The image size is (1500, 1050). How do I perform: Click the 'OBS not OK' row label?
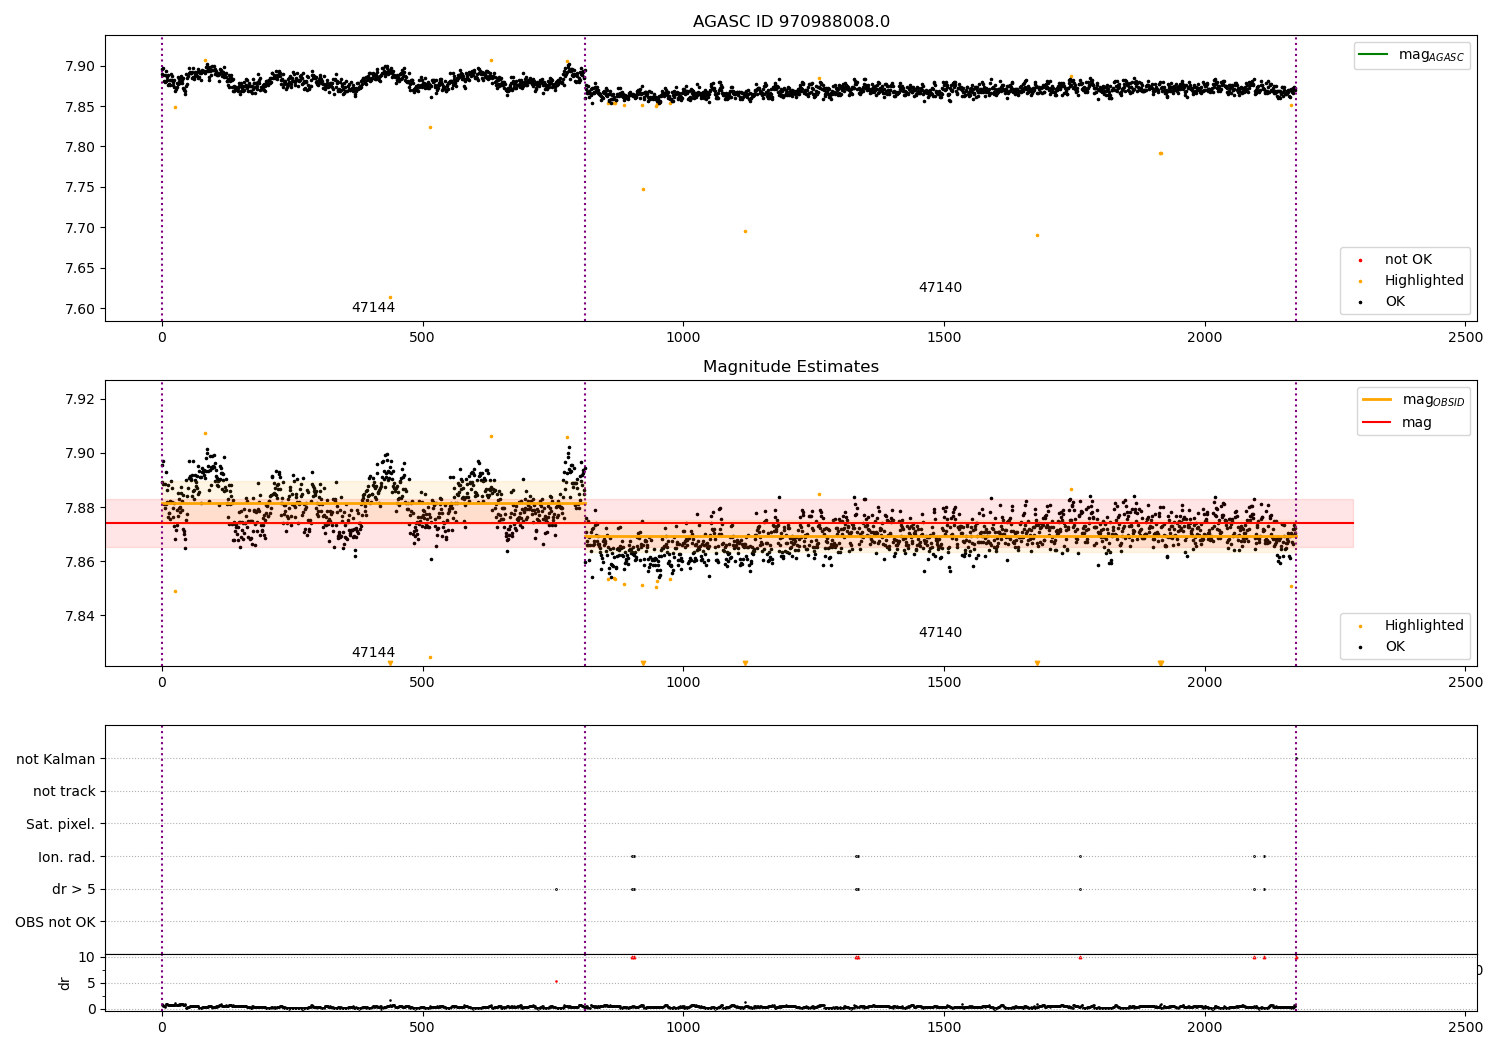tap(56, 922)
